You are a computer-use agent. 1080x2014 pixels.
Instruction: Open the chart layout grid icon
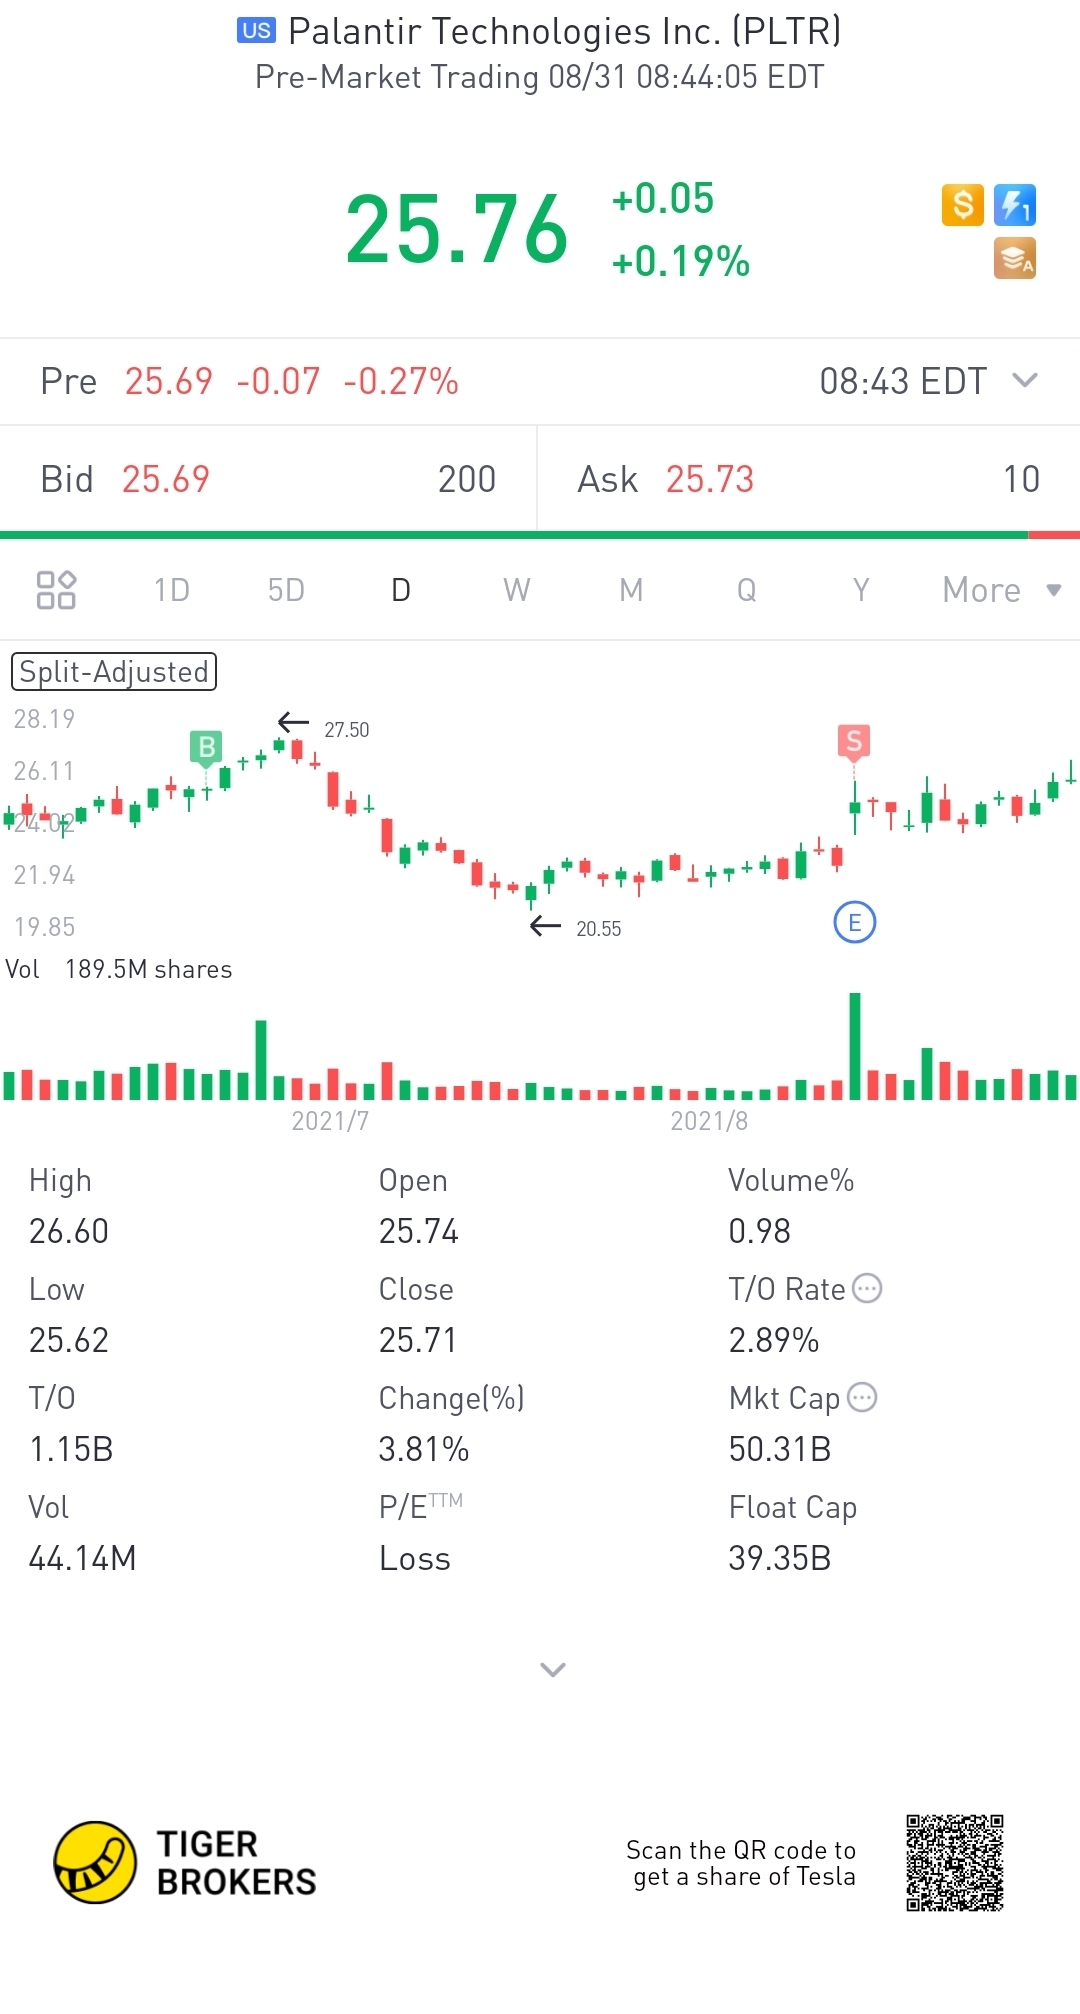tap(56, 590)
